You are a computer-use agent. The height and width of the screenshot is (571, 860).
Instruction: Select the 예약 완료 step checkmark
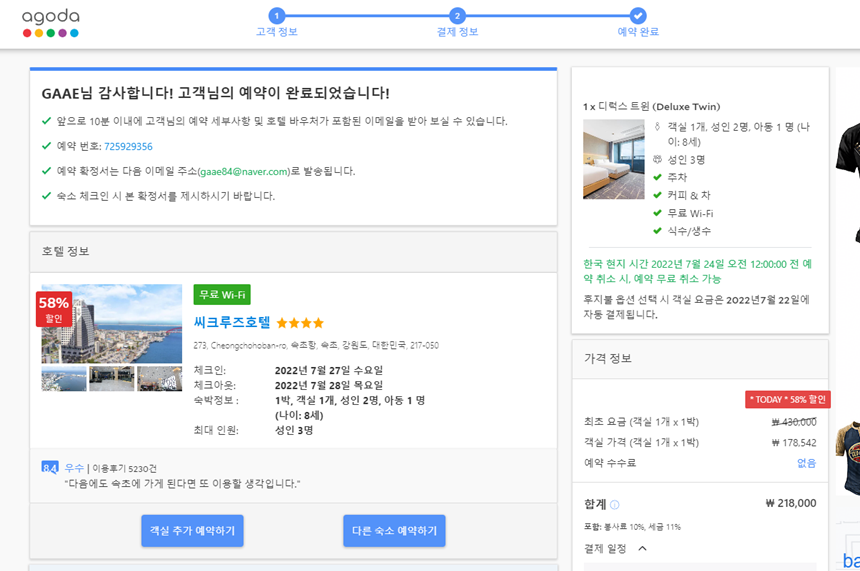coord(638,16)
